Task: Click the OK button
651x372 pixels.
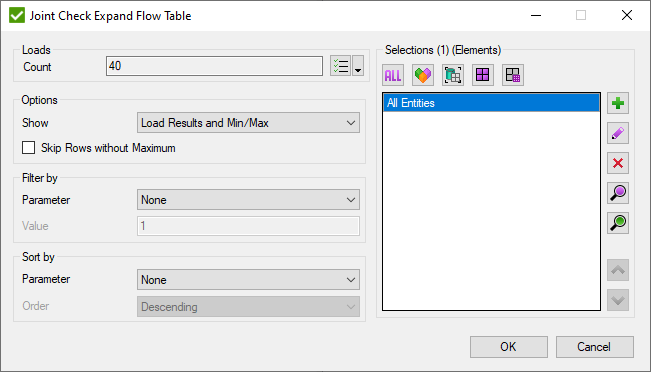Action: [x=509, y=347]
